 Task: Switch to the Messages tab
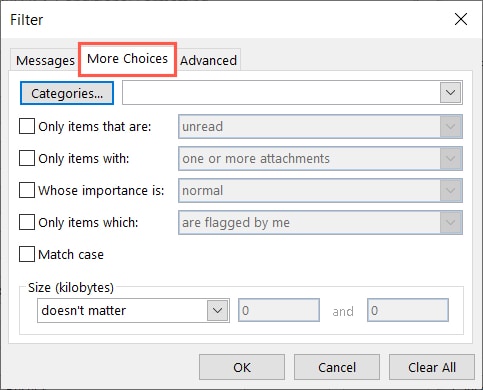[x=45, y=60]
